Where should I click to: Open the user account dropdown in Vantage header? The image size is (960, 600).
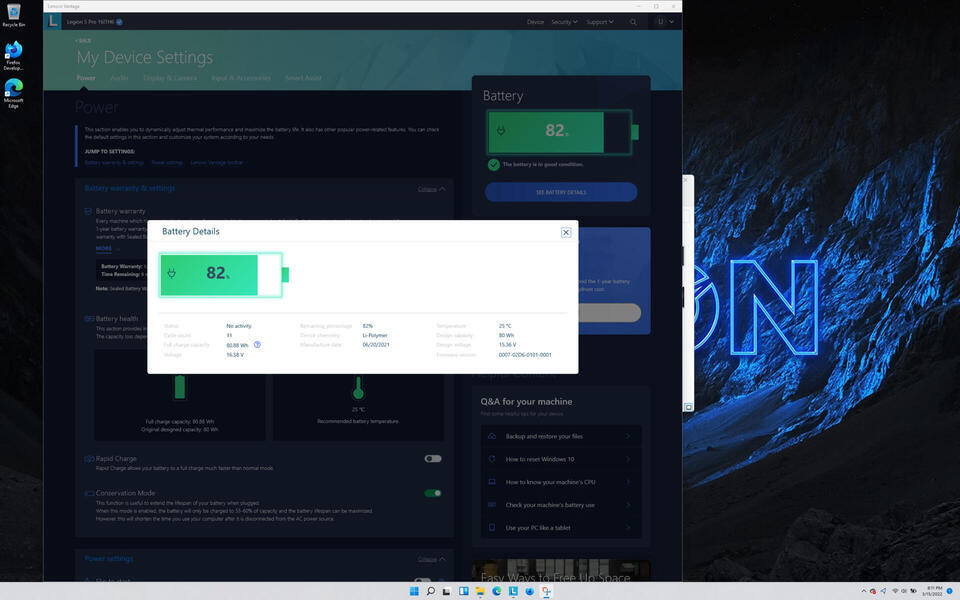pos(665,22)
